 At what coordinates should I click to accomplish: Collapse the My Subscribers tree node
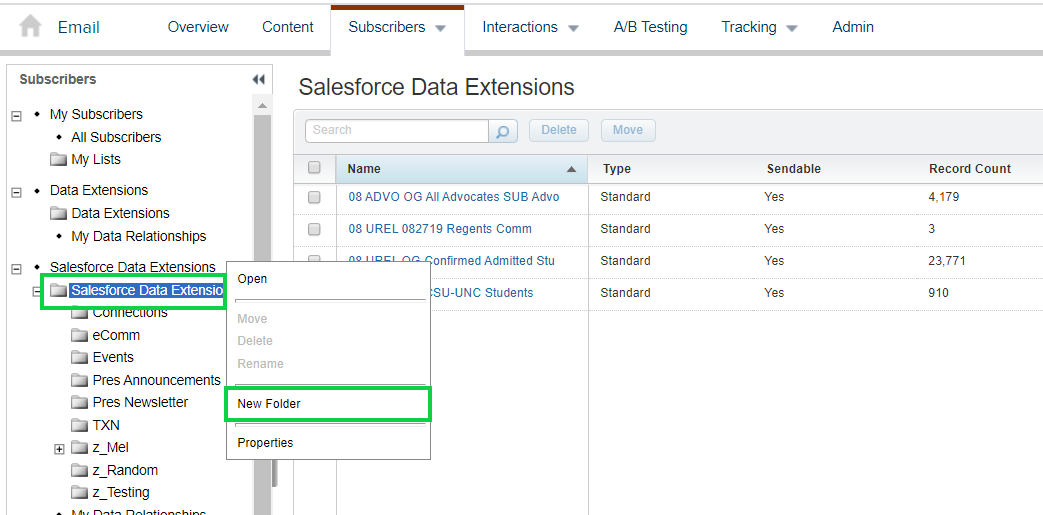(x=17, y=116)
